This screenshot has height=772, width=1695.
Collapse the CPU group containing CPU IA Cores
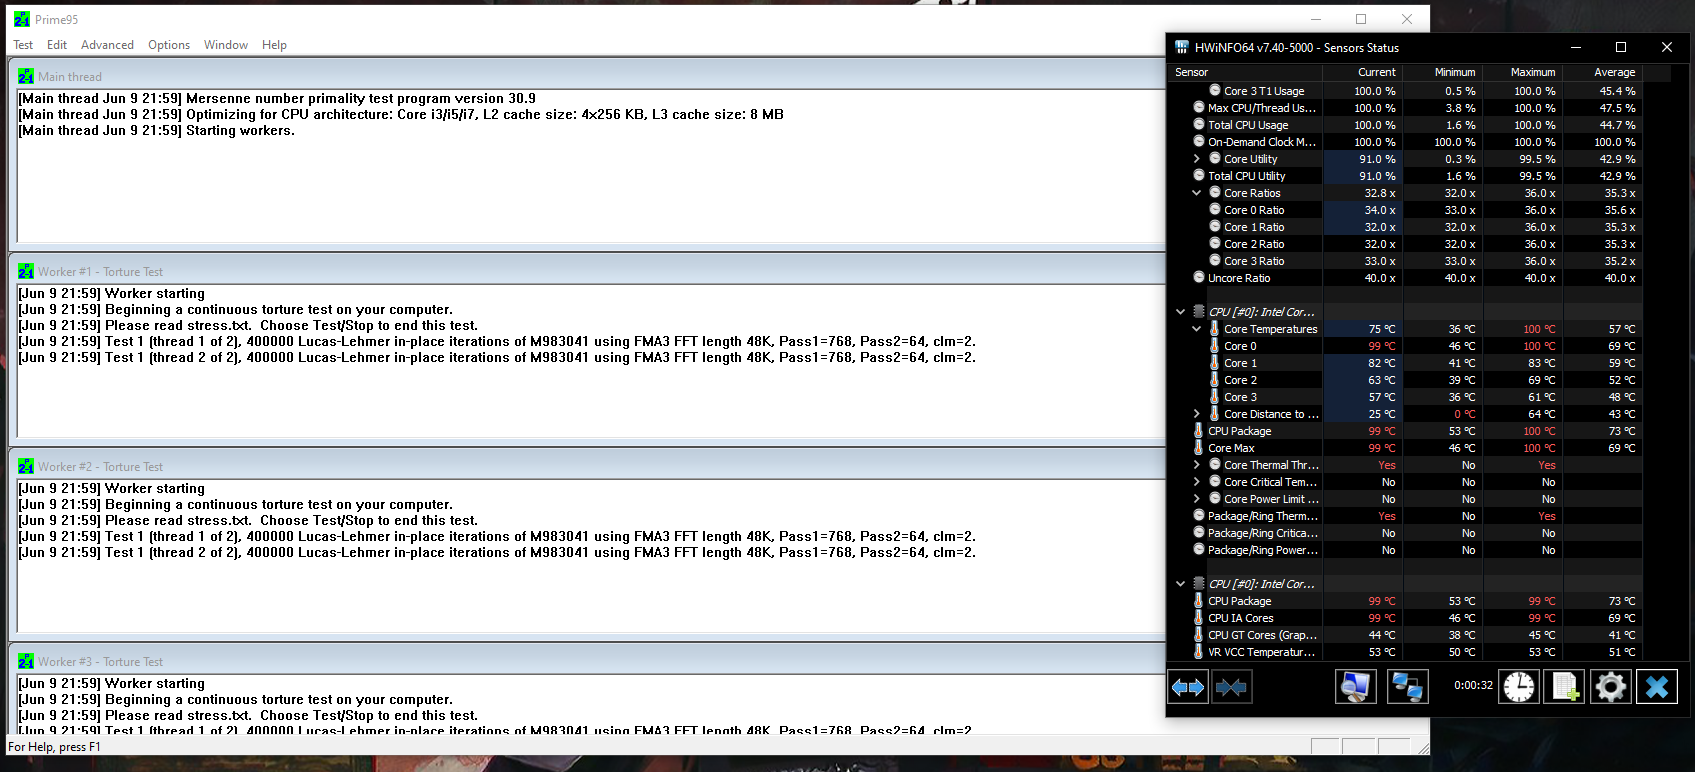point(1181,584)
